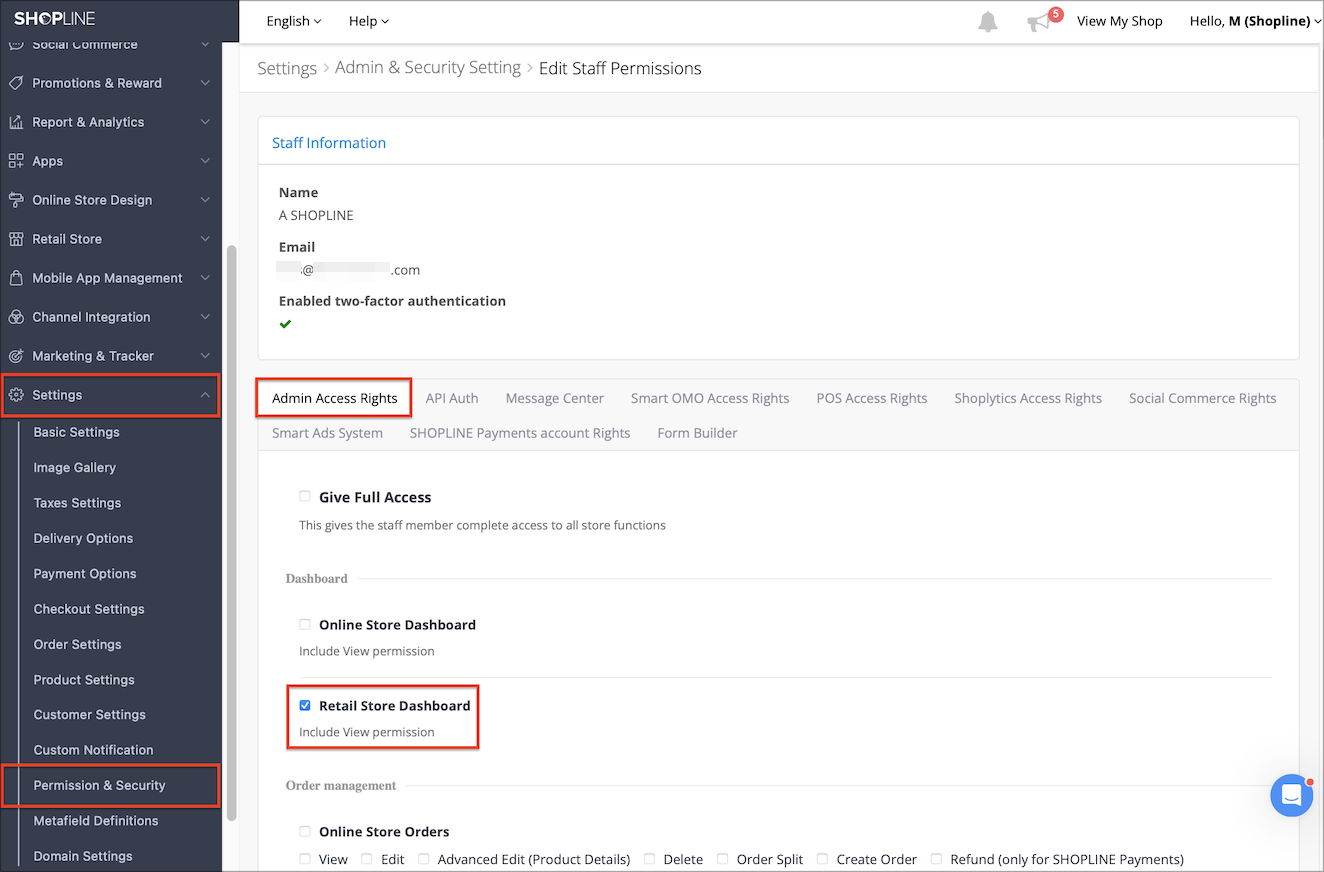Viewport: 1324px width, 872px height.
Task: Uncheck the Retail Store Dashboard checkbox
Action: click(x=305, y=705)
